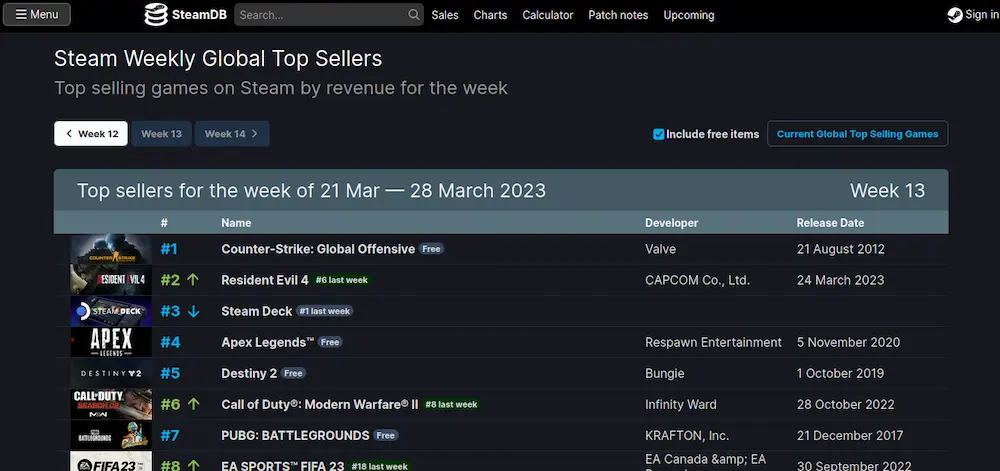This screenshot has width=1000, height=471.
Task: Open the PUBG: BATTLEGROUNDS link
Action: point(295,436)
